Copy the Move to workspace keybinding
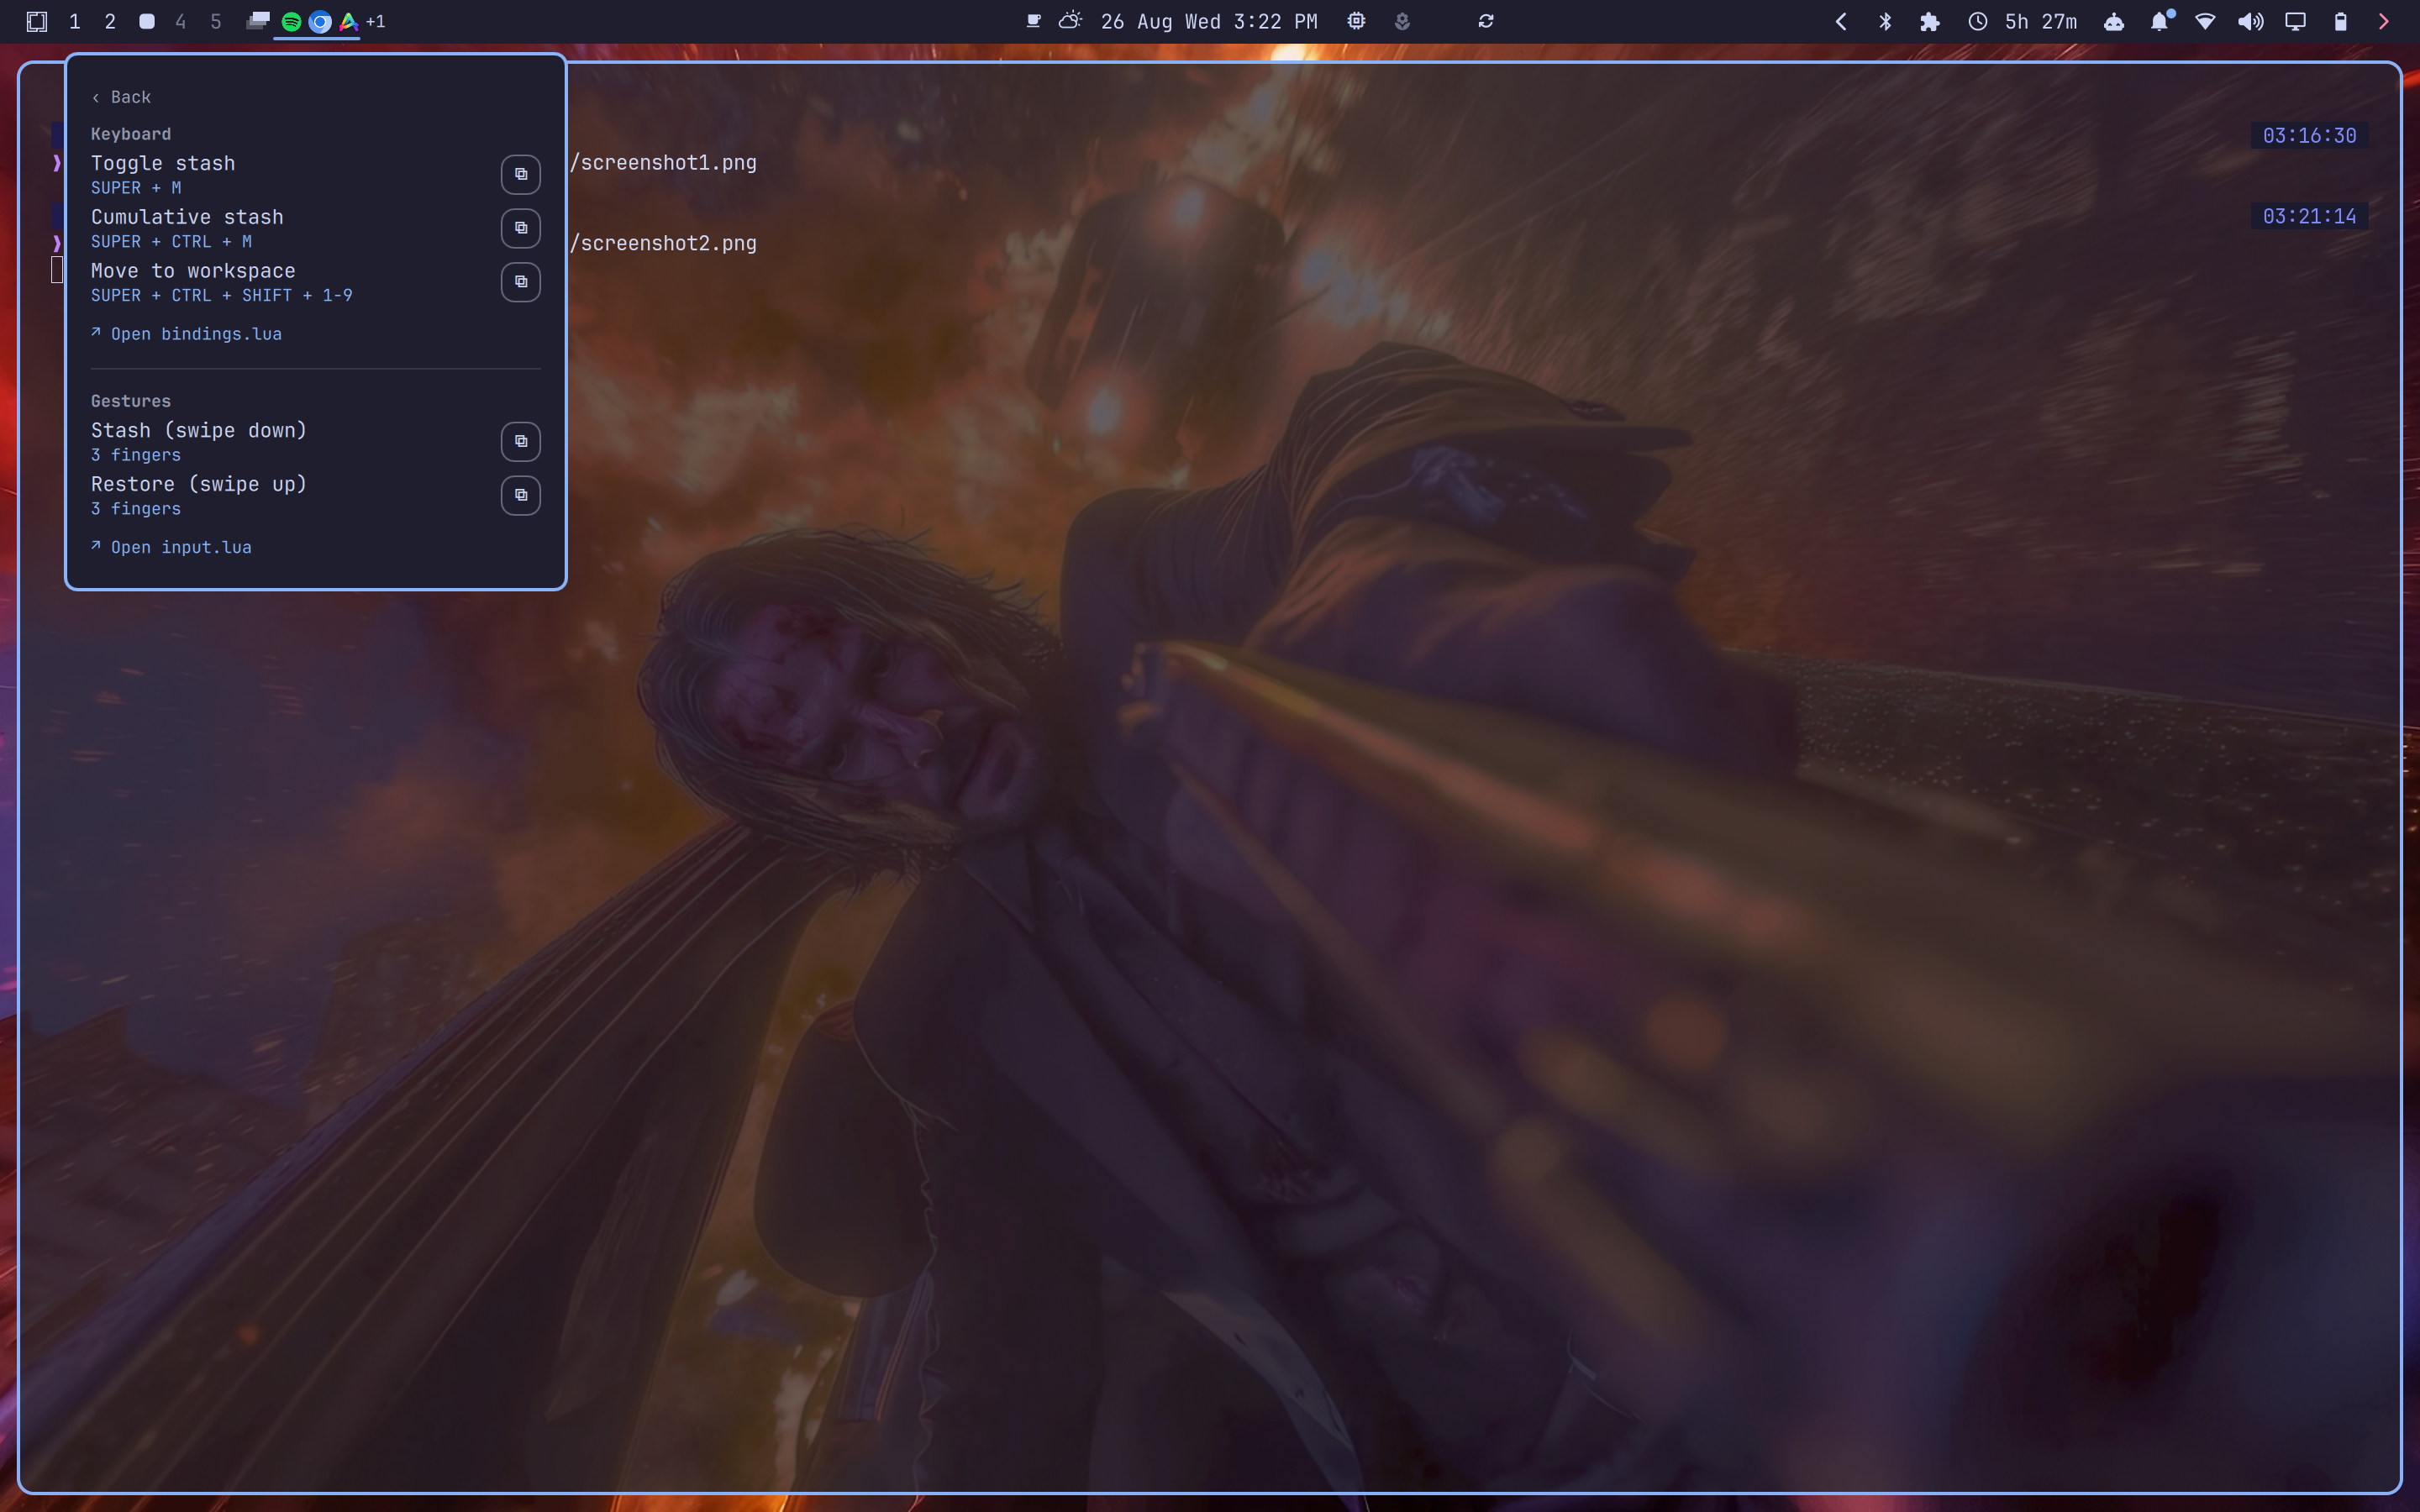 tap(520, 282)
